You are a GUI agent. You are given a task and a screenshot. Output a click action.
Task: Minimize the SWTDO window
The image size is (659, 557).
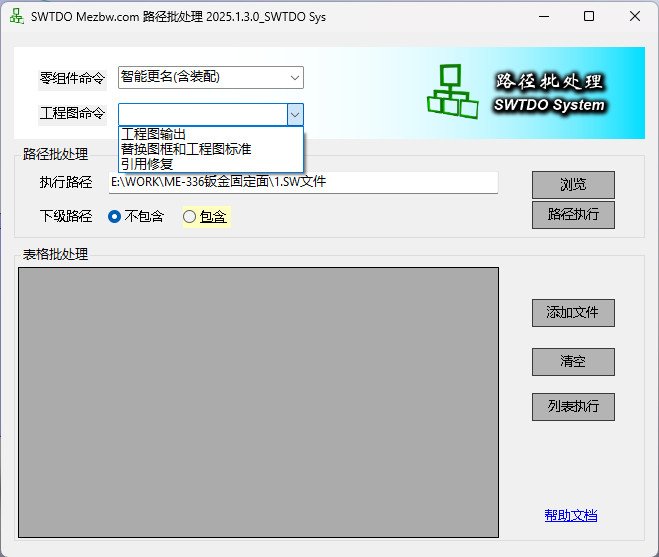[x=543, y=17]
